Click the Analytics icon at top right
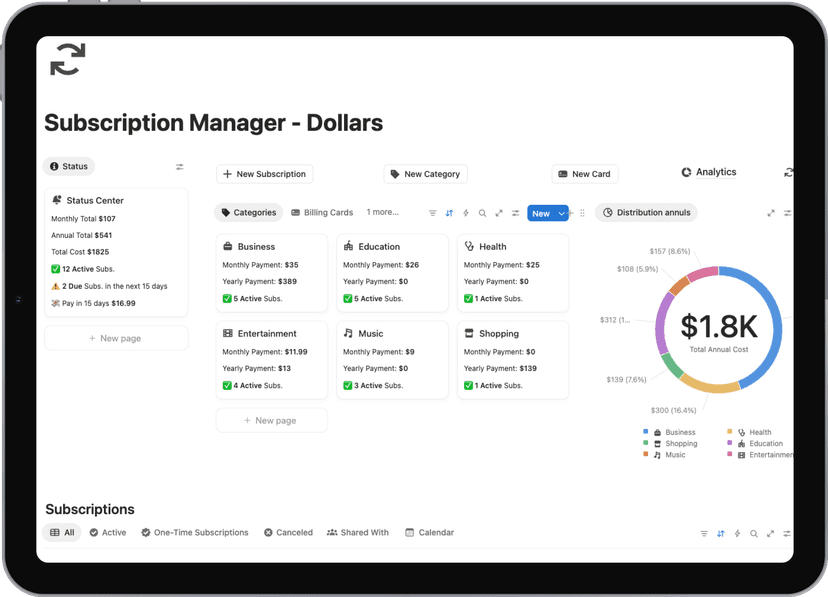Image resolution: width=828 pixels, height=597 pixels. coord(687,171)
